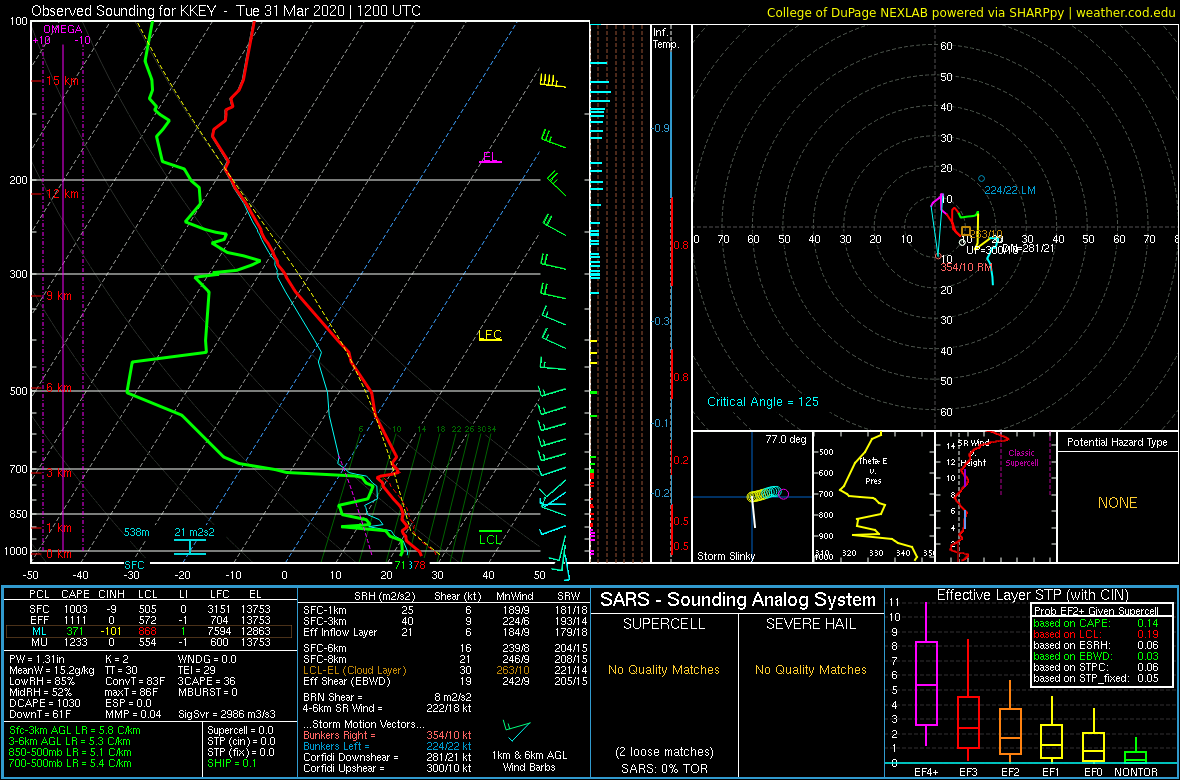
Task: Click the green LCL marker on the skew-T
Action: click(x=490, y=538)
